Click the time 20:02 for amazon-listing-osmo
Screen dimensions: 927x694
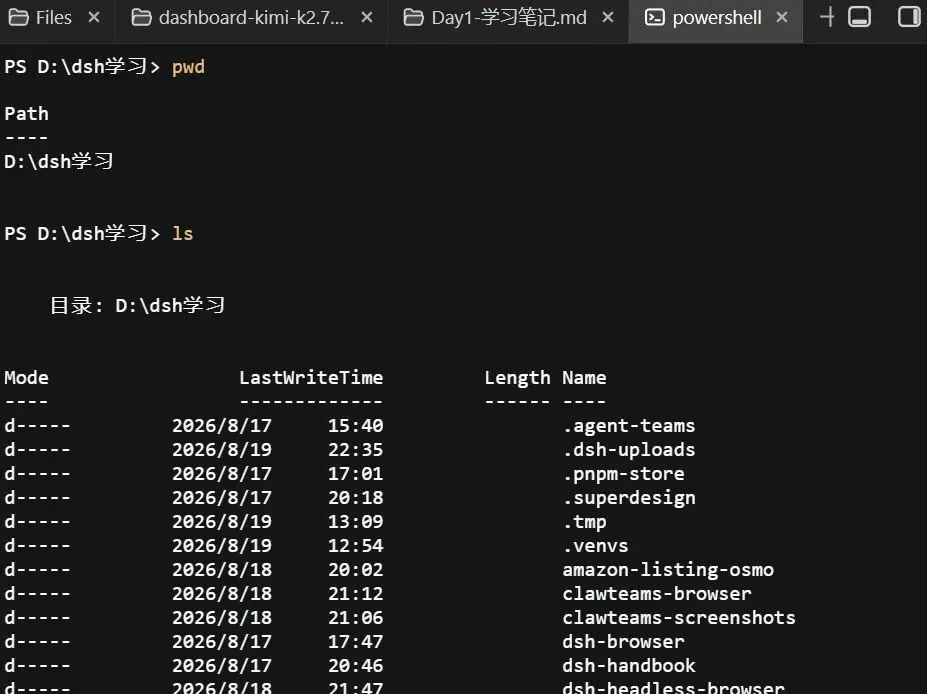click(356, 570)
